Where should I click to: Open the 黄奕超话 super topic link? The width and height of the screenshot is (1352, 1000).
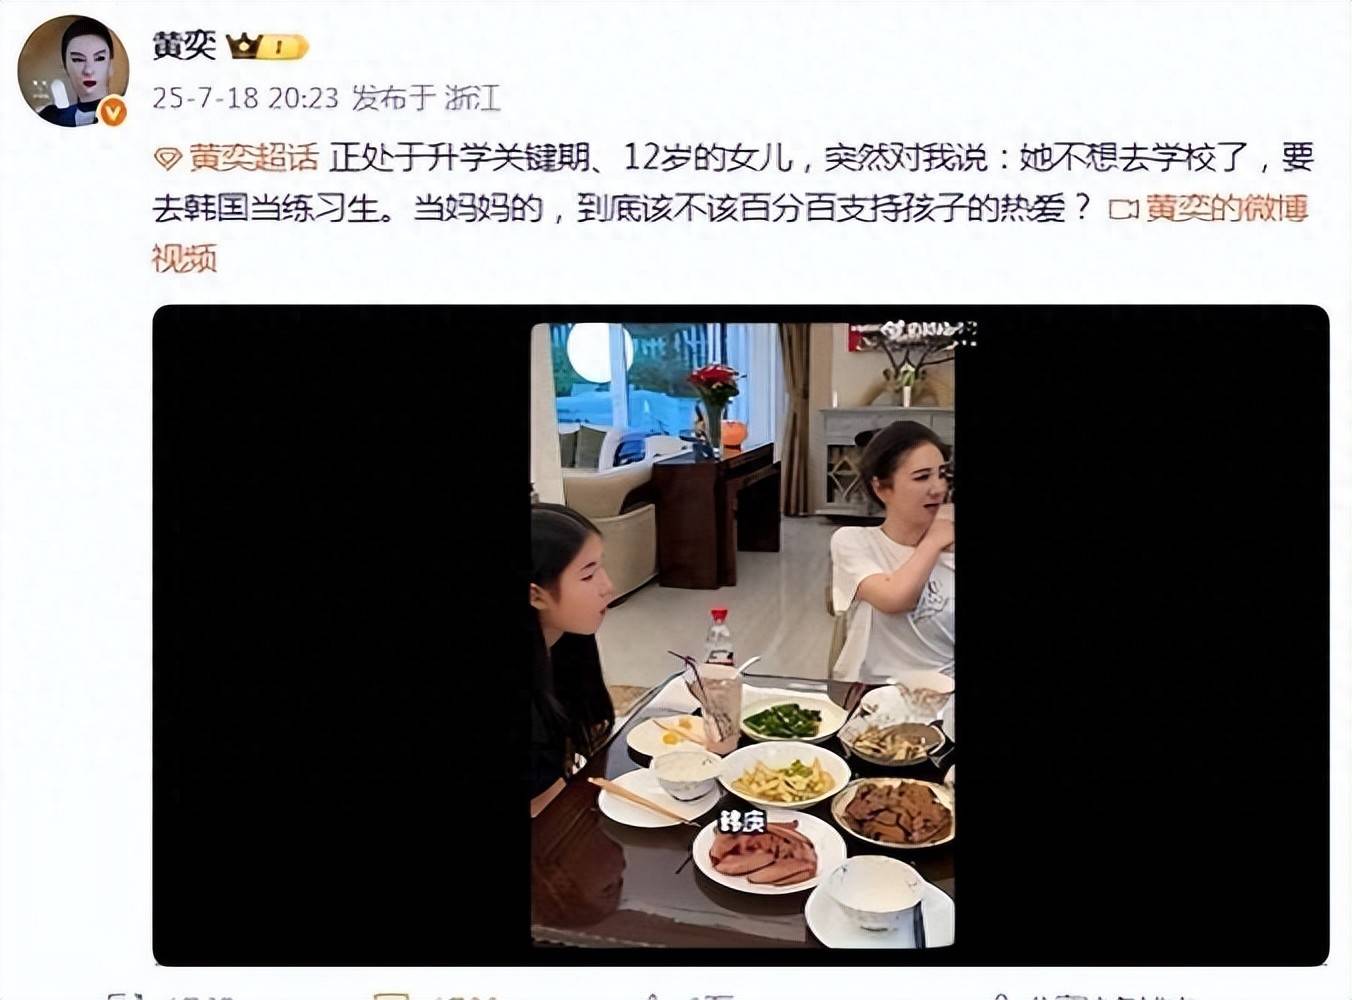click(253, 158)
